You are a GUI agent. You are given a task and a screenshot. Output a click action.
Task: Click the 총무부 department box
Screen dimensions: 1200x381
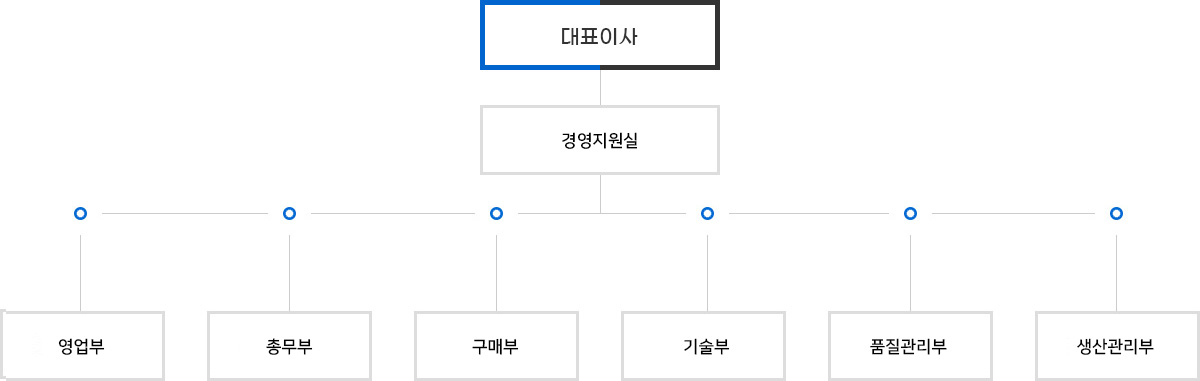click(x=289, y=346)
